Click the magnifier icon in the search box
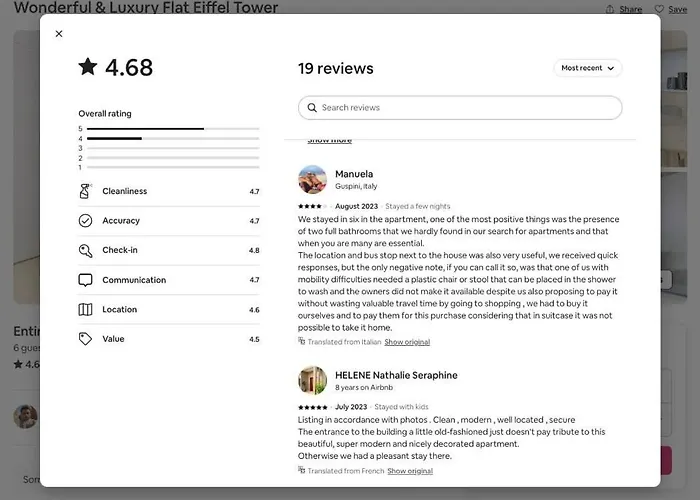 pos(312,108)
